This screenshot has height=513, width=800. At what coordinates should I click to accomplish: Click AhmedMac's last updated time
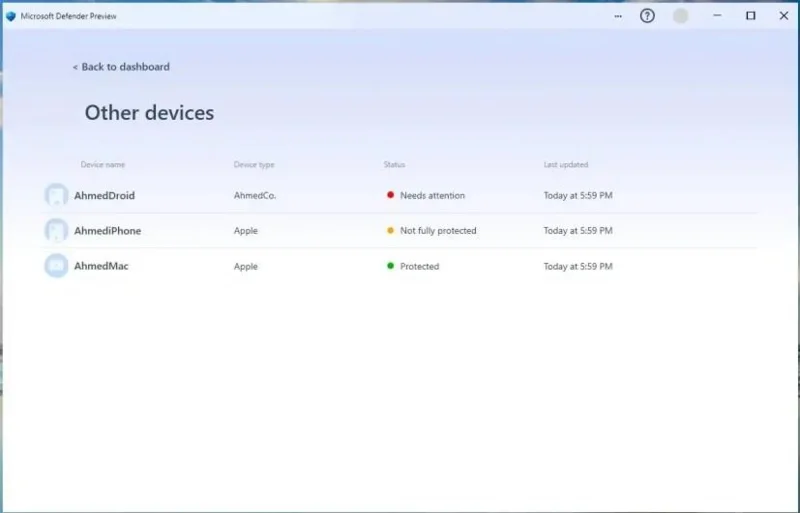[578, 266]
